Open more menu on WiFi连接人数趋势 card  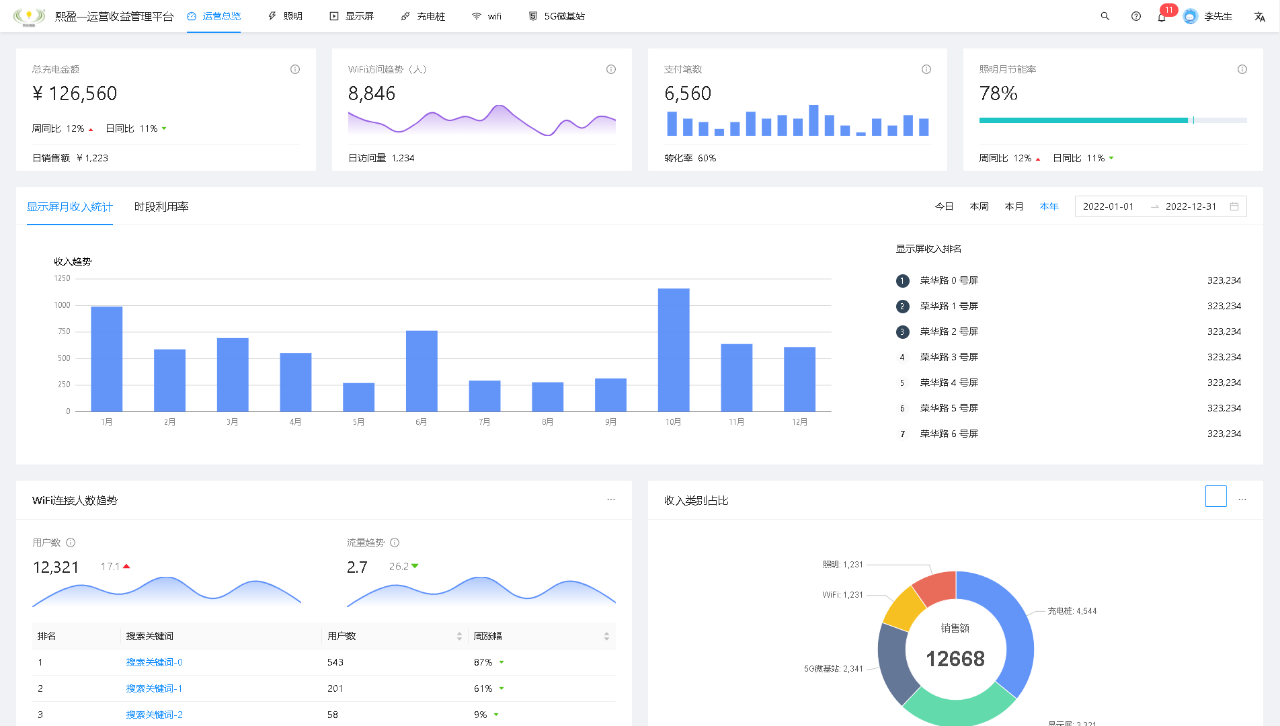click(x=611, y=499)
